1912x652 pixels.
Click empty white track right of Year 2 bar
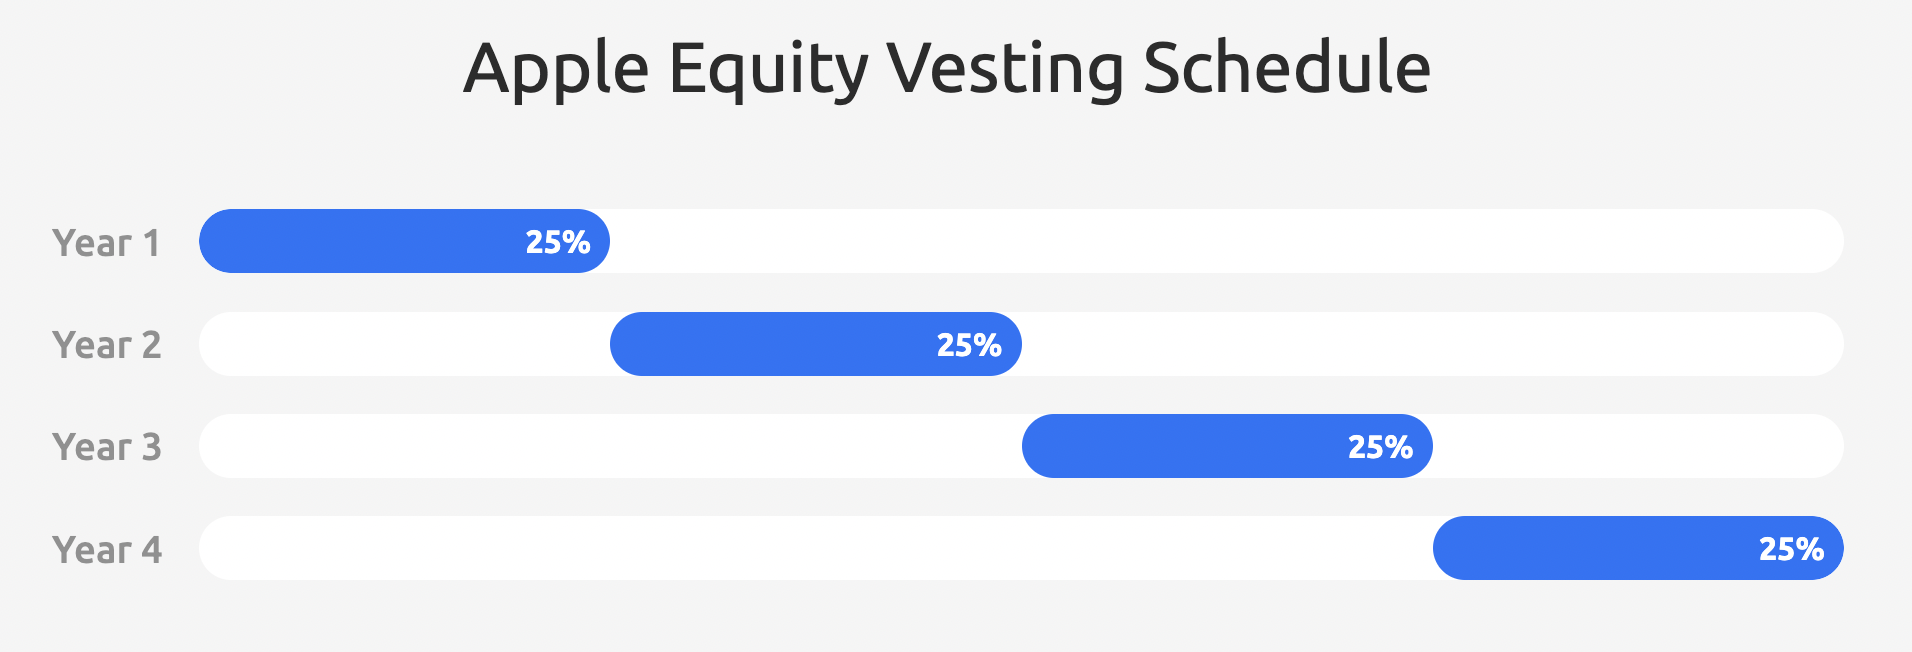pos(1430,344)
